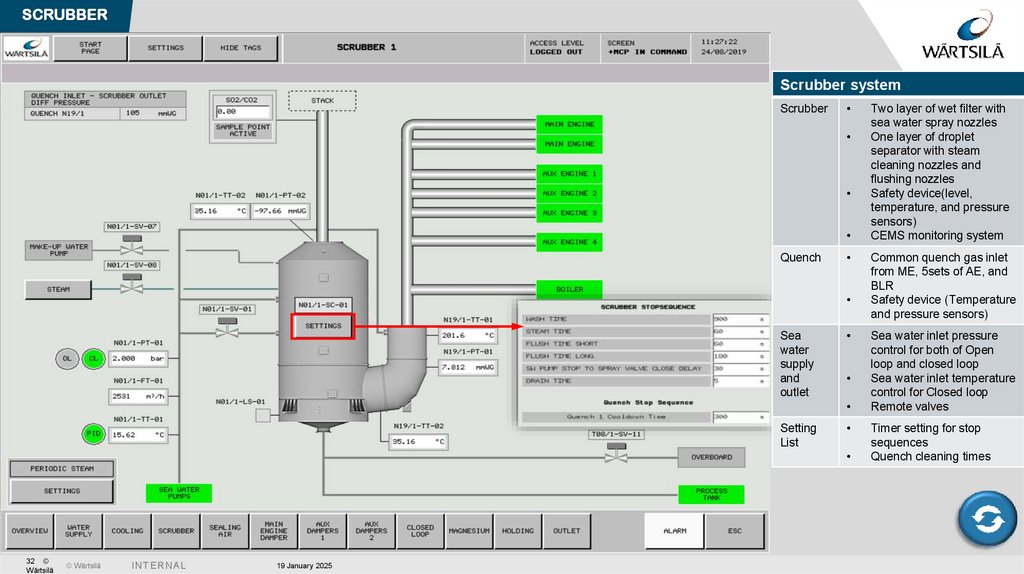Viewport: 1024px width, 574px height.
Task: Select the Make-Up Water Pump box
Action: pos(59,250)
